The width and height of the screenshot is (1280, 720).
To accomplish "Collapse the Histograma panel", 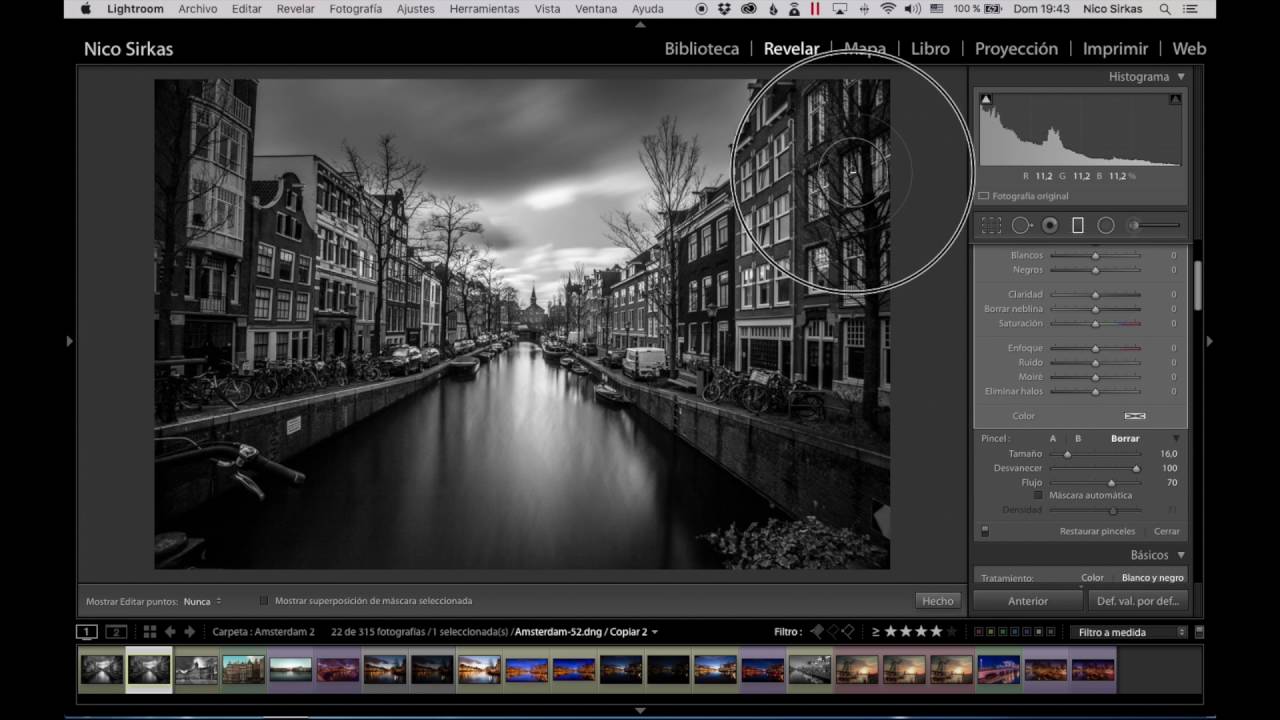I will 1181,77.
